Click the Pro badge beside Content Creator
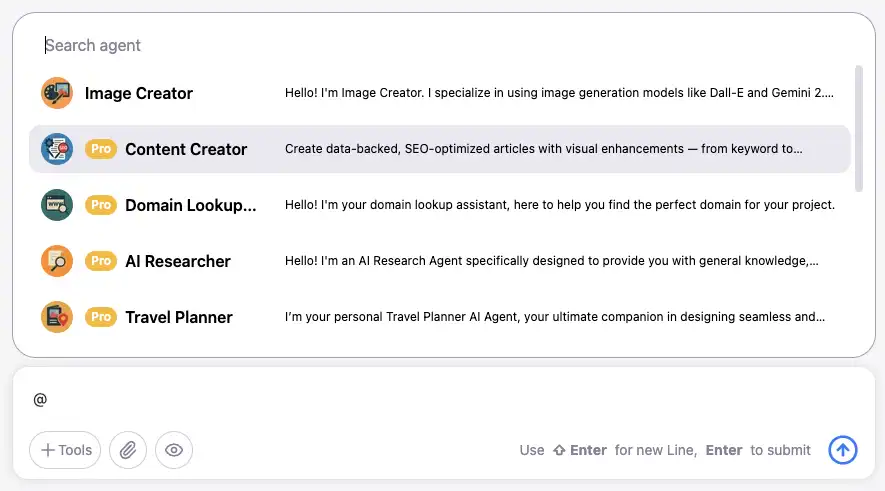This screenshot has width=885, height=491. pyautogui.click(x=101, y=149)
